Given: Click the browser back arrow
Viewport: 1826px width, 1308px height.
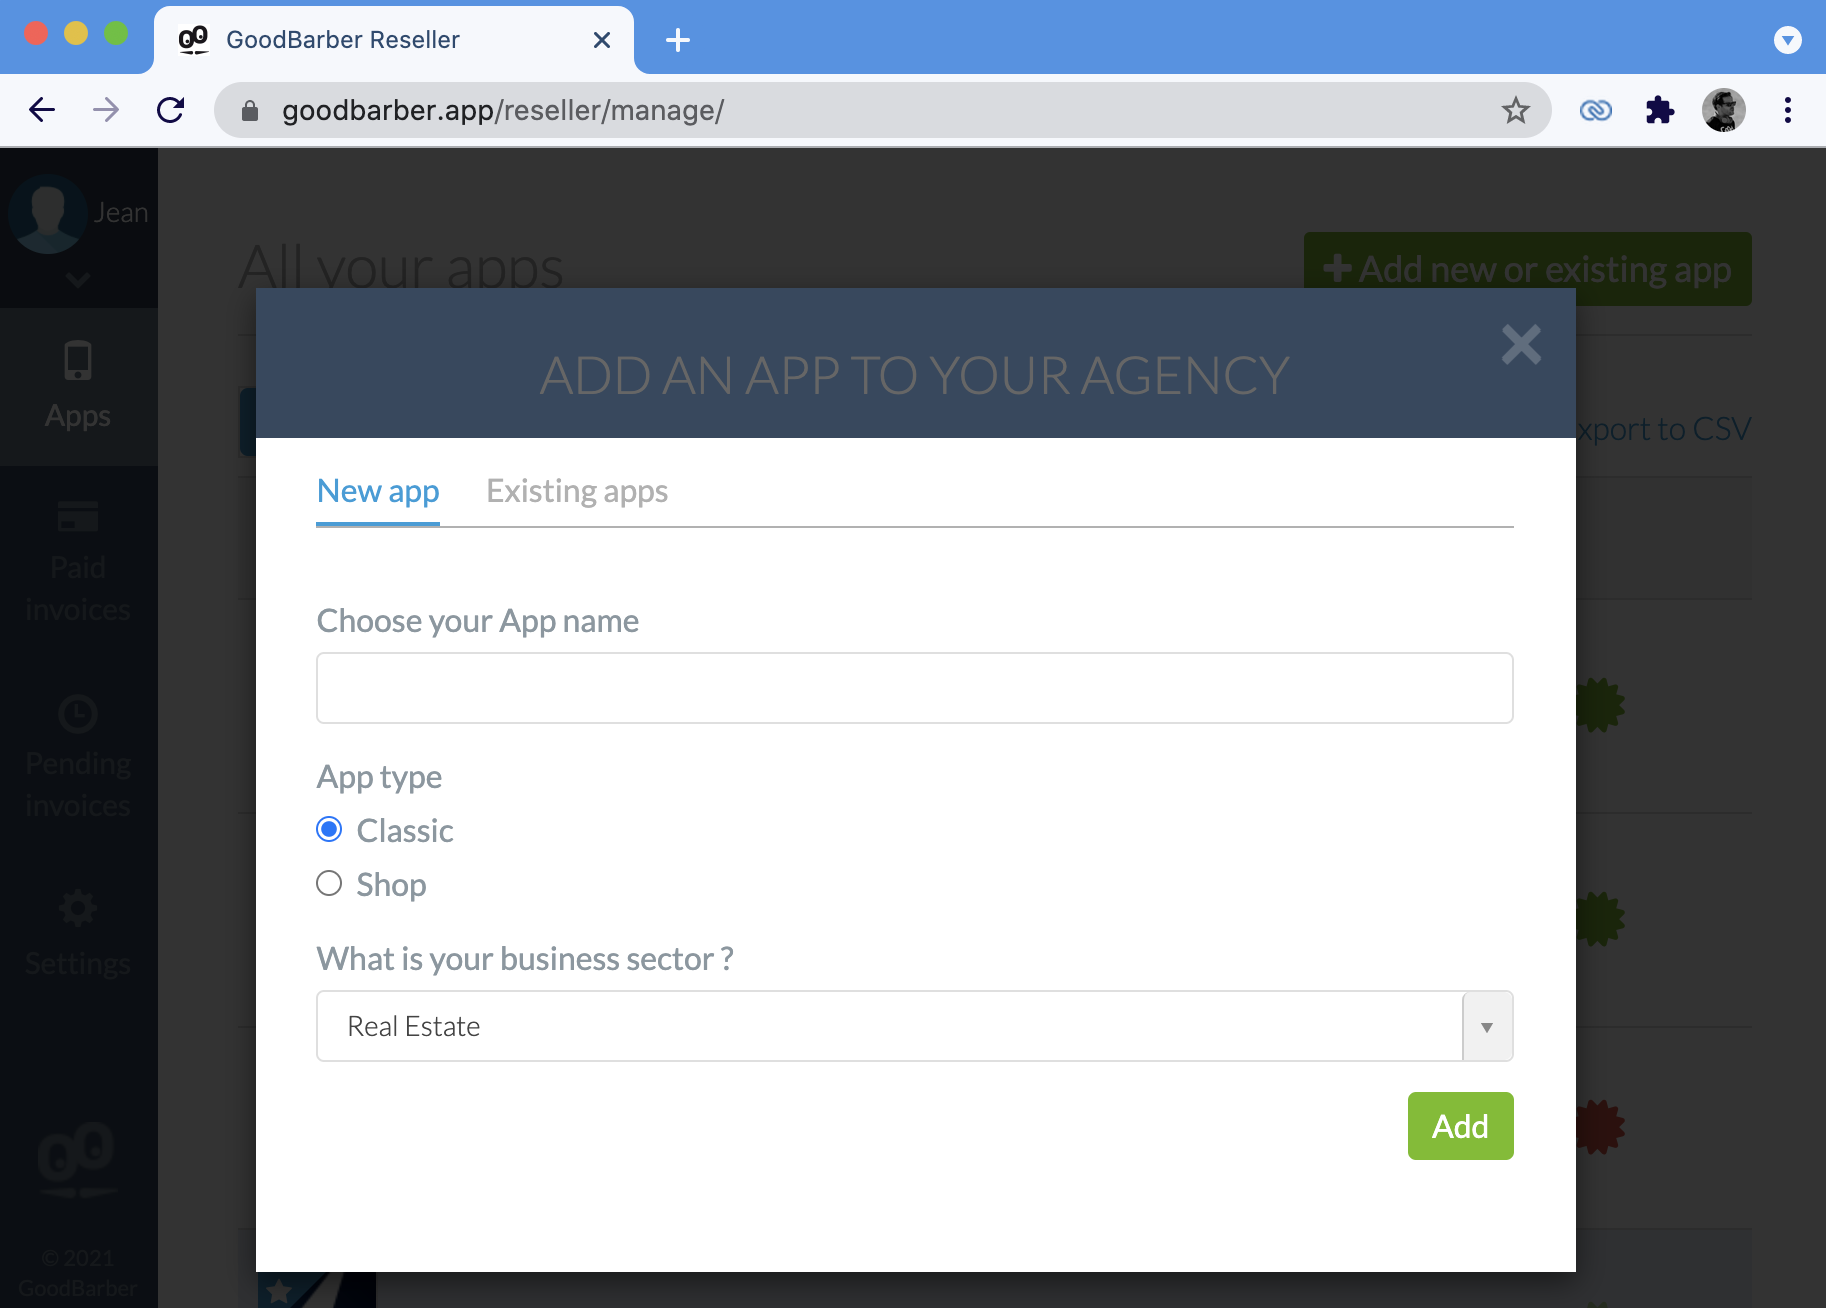Looking at the screenshot, I should pyautogui.click(x=42, y=110).
